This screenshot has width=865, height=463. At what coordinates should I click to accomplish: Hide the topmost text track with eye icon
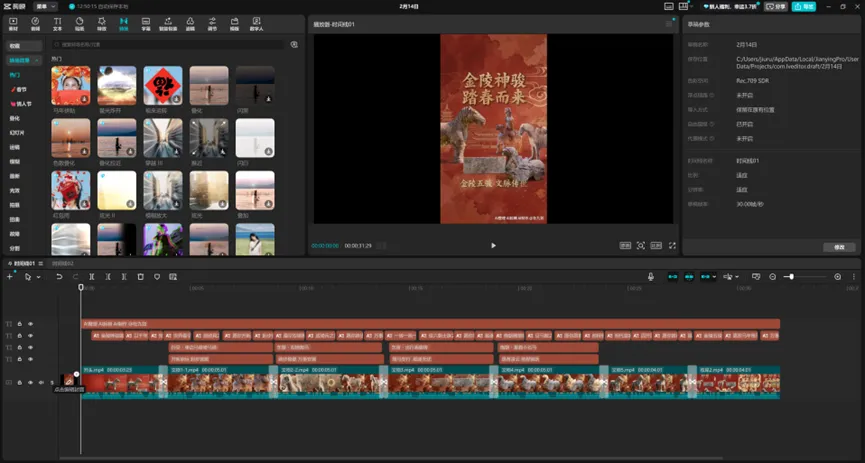pos(30,324)
